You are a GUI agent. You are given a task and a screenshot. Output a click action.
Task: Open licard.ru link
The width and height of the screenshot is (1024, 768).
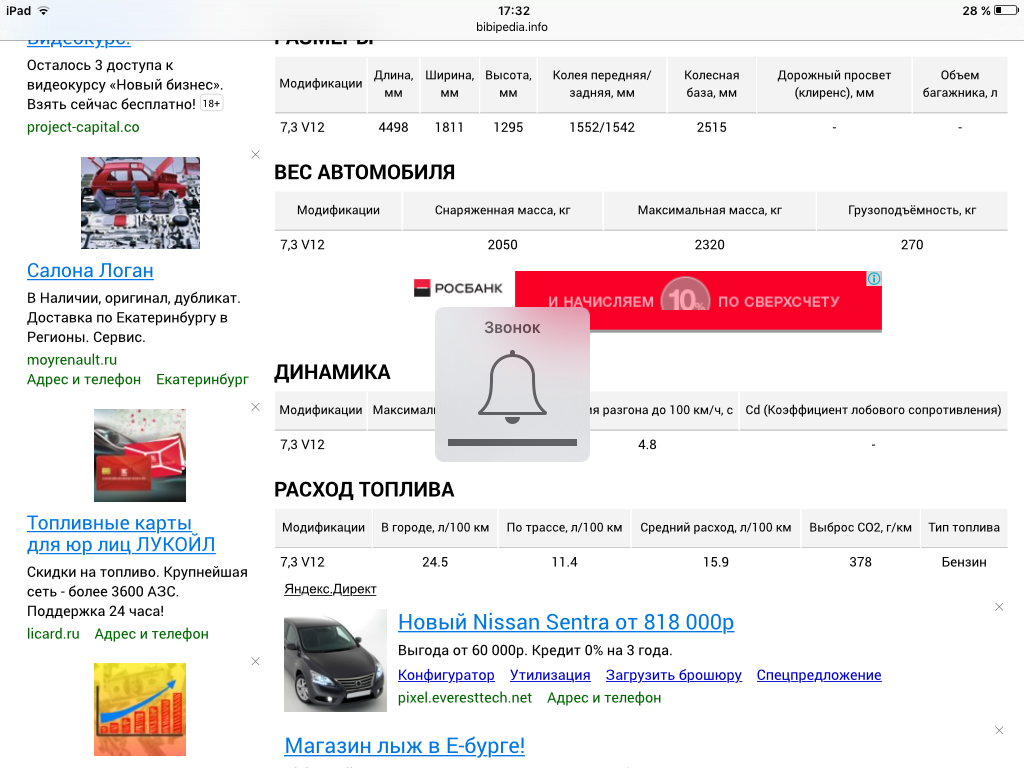(x=53, y=633)
